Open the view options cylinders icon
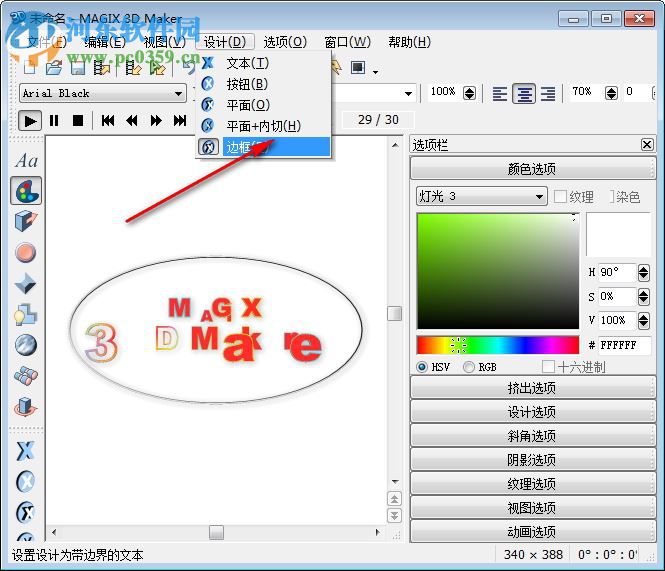 25,375
